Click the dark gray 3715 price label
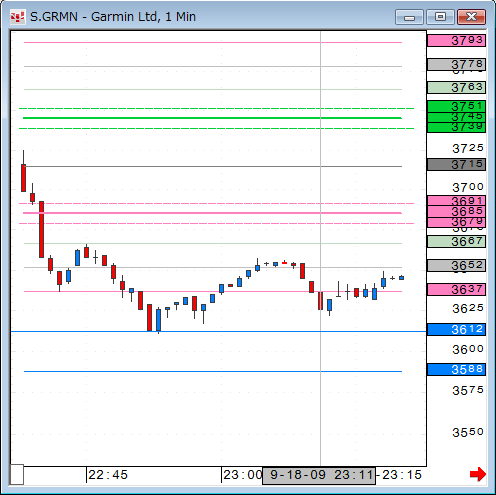This screenshot has height=495, width=496. point(456,165)
